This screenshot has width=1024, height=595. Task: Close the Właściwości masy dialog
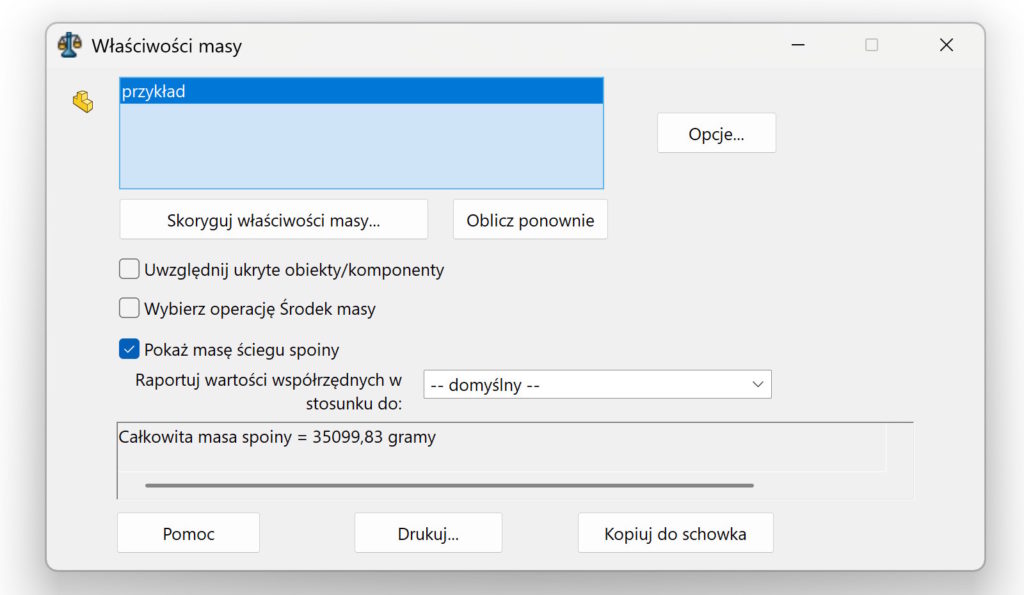(946, 45)
